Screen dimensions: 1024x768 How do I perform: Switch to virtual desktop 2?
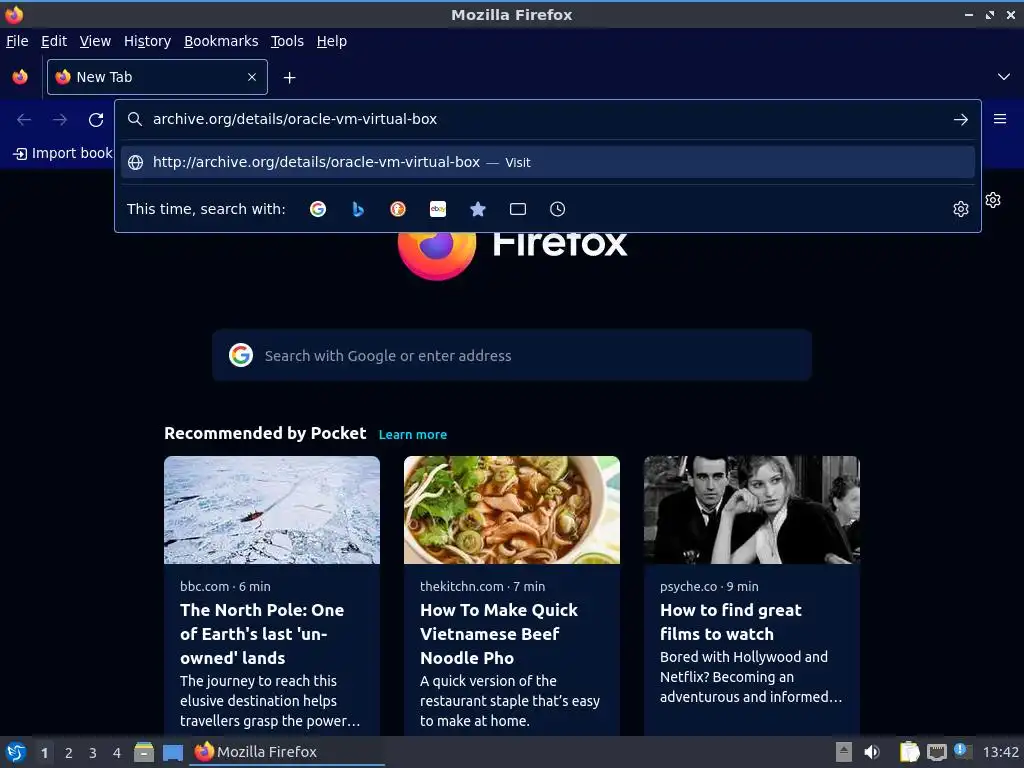pos(69,753)
